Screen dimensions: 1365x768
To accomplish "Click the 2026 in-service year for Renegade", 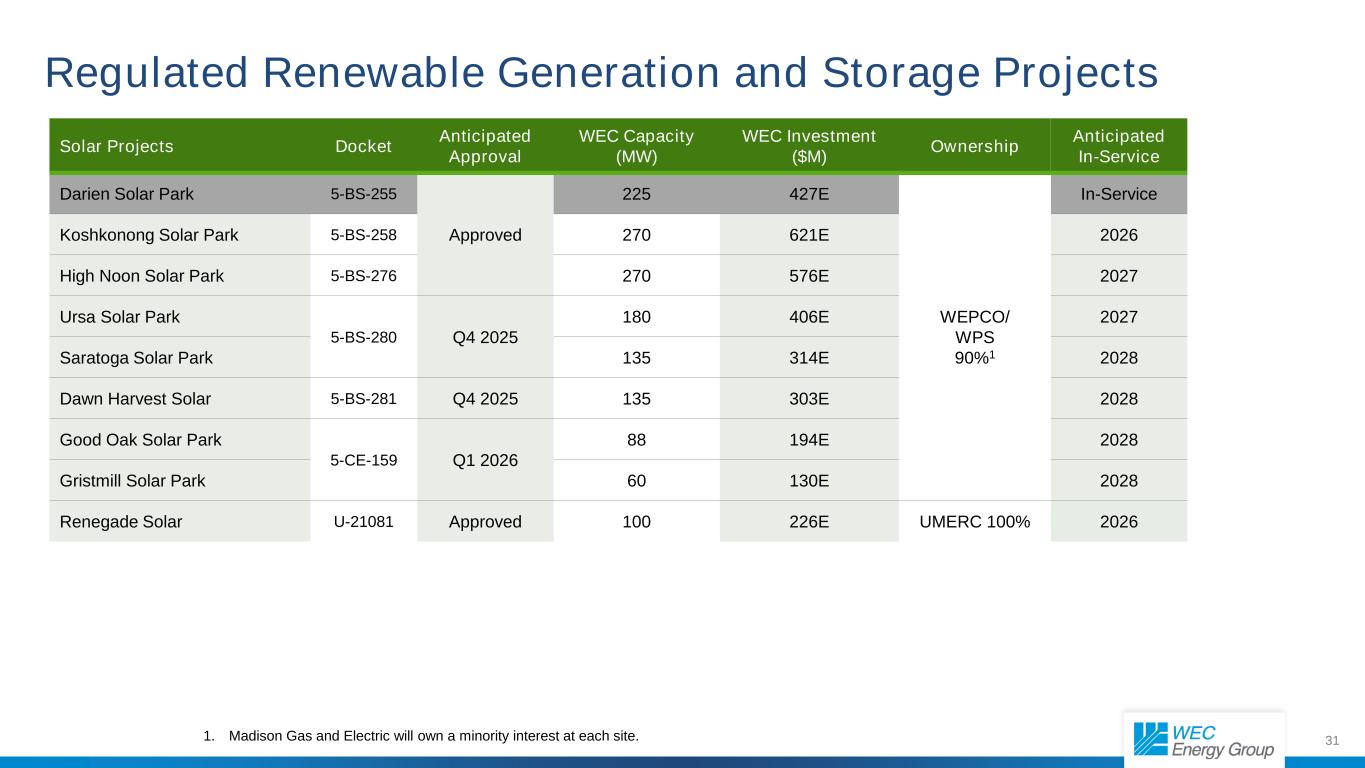I will point(1118,522).
